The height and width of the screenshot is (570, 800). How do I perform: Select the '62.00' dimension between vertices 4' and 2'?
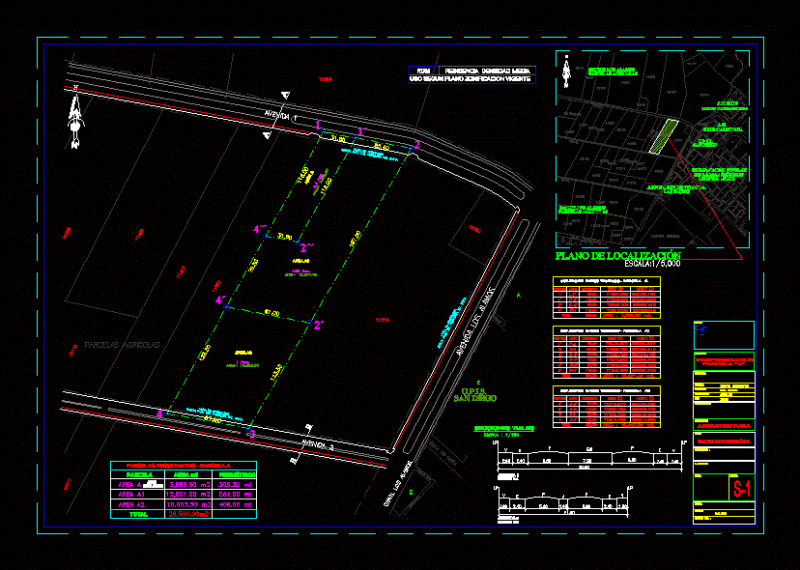pyautogui.click(x=270, y=313)
